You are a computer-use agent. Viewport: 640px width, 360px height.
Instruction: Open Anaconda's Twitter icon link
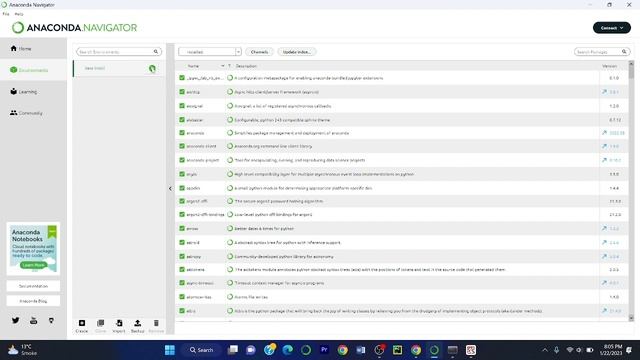[x=16, y=320]
